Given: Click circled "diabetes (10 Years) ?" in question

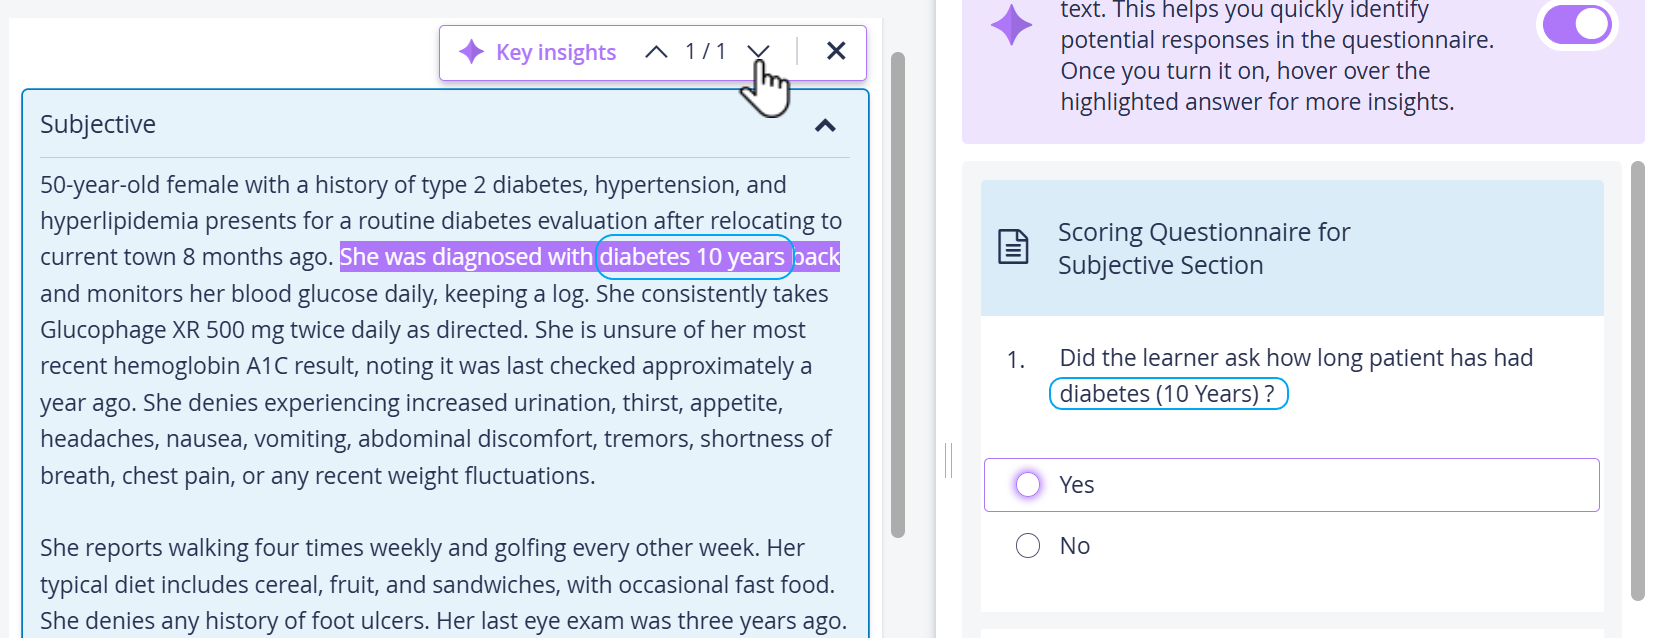Looking at the screenshot, I should point(1168,394).
